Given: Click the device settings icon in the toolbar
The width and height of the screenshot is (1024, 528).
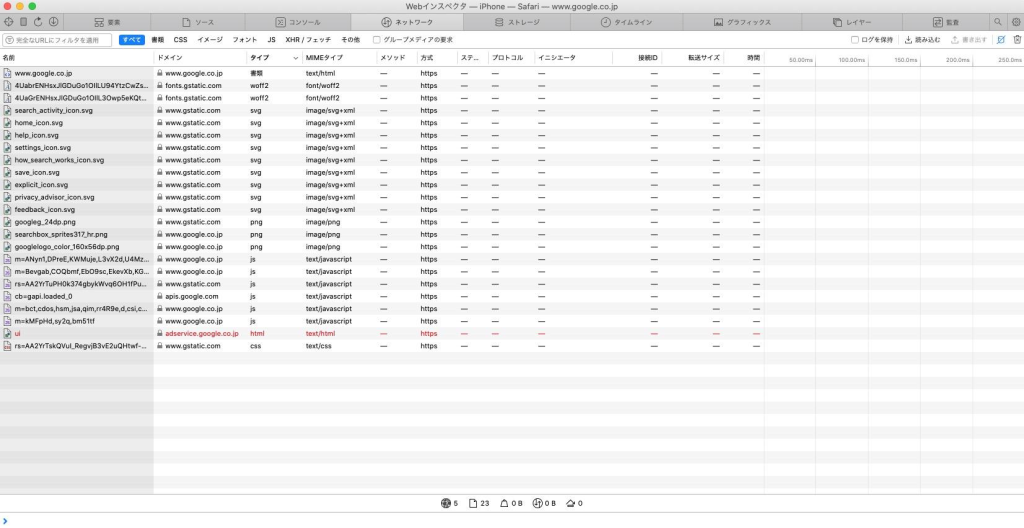Looking at the screenshot, I should [x=23, y=21].
